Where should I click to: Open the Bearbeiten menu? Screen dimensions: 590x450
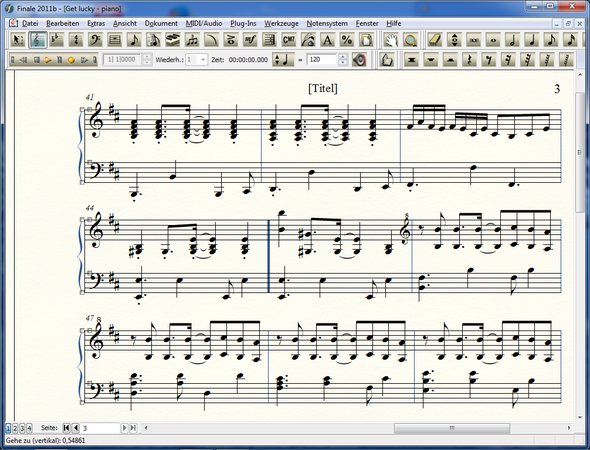click(x=62, y=23)
